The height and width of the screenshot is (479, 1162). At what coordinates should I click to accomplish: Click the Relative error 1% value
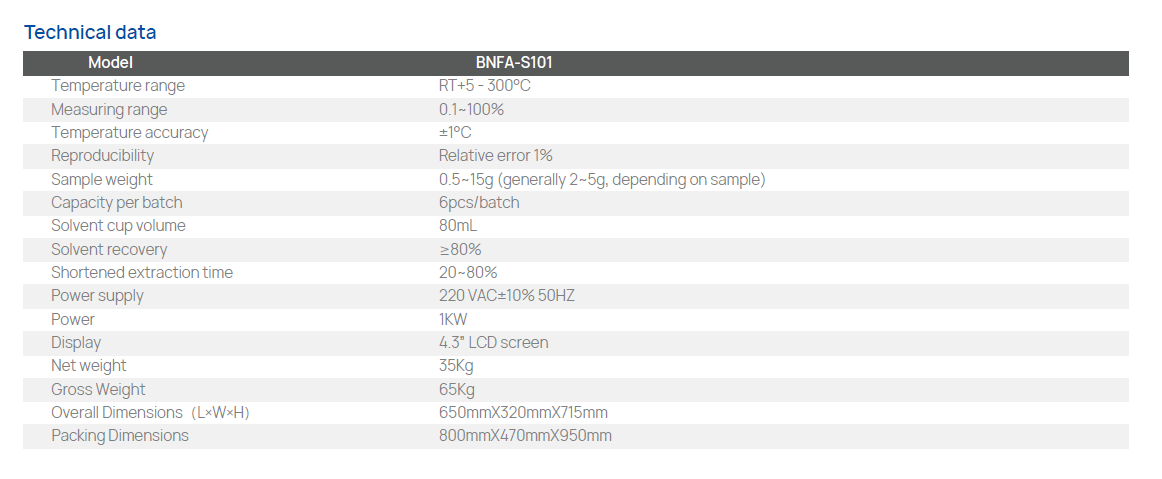coord(496,156)
